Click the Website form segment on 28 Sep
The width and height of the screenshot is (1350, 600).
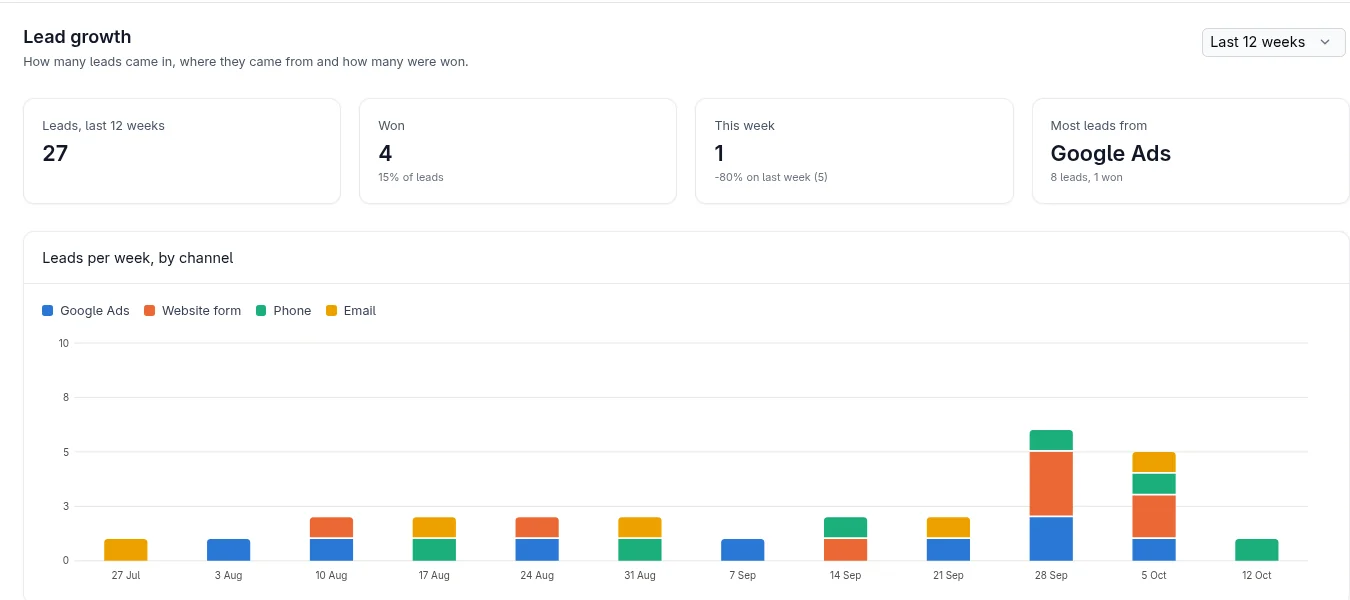(1051, 484)
